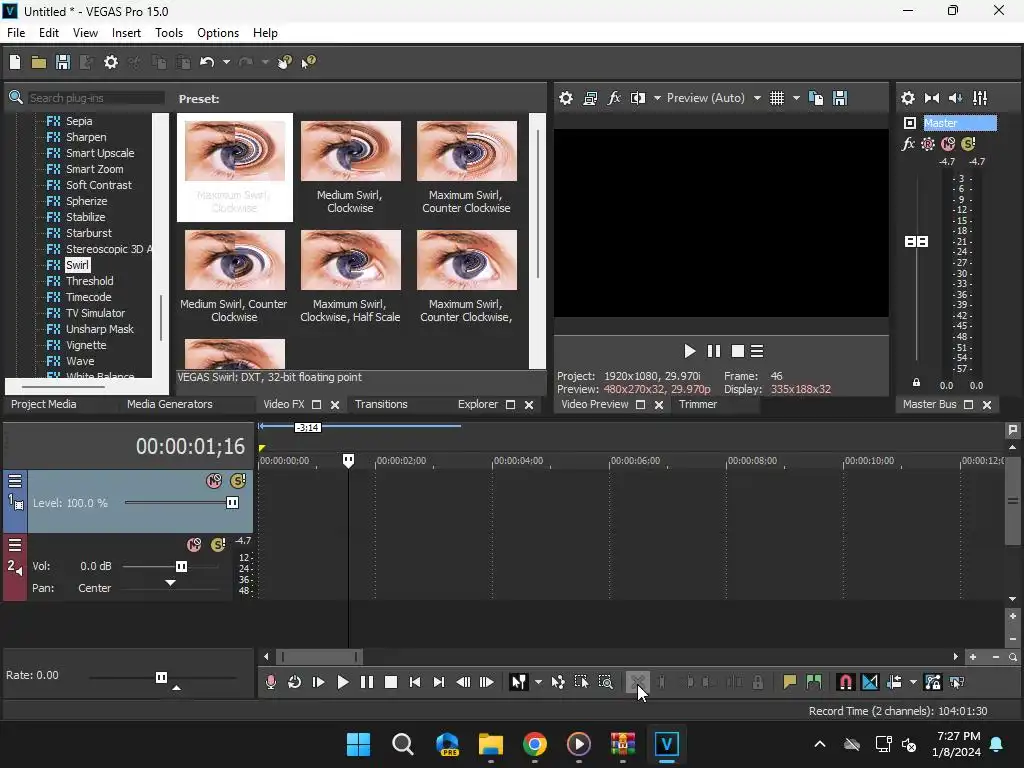Mute video track 1
Screen dimensions: 1024x768
click(x=214, y=481)
